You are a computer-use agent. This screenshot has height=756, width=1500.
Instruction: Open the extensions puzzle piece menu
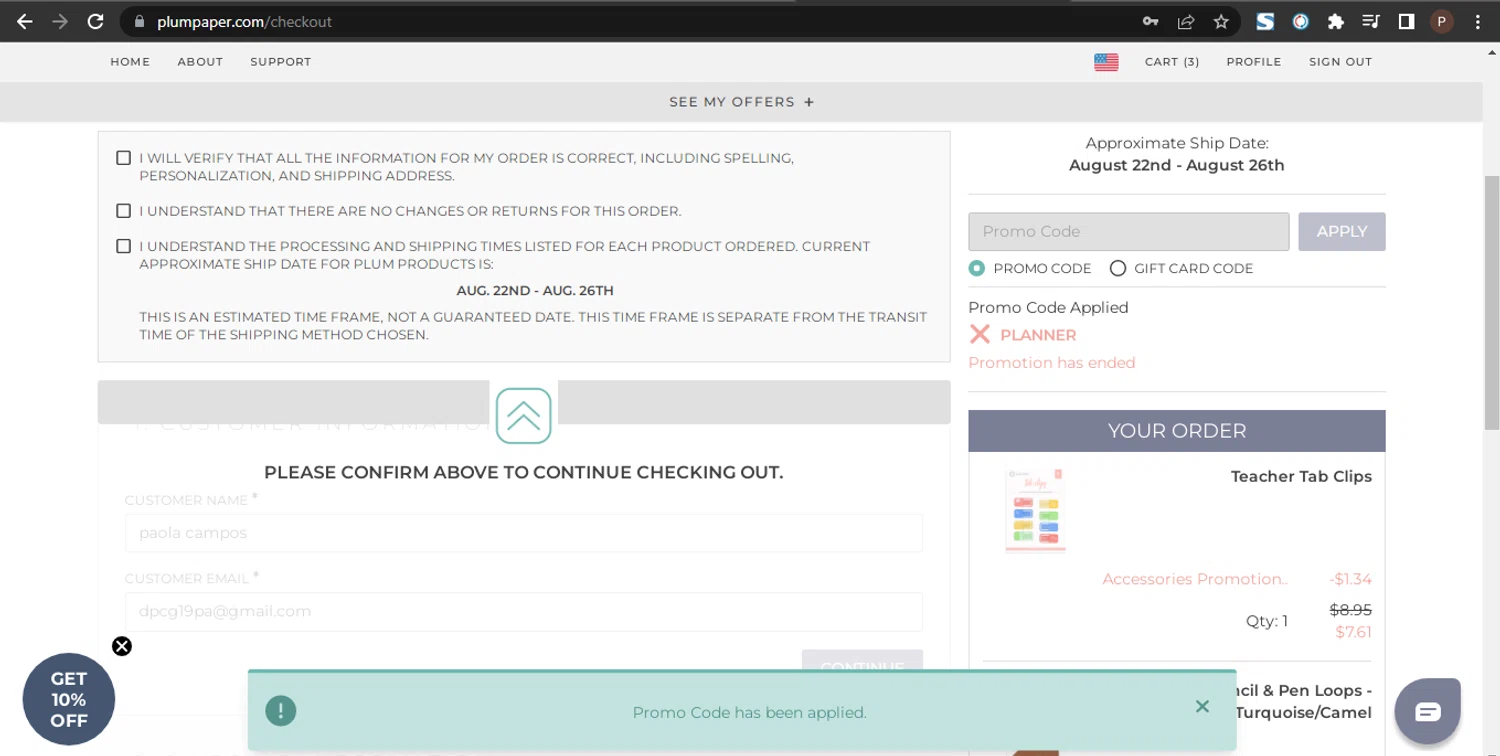1335,21
